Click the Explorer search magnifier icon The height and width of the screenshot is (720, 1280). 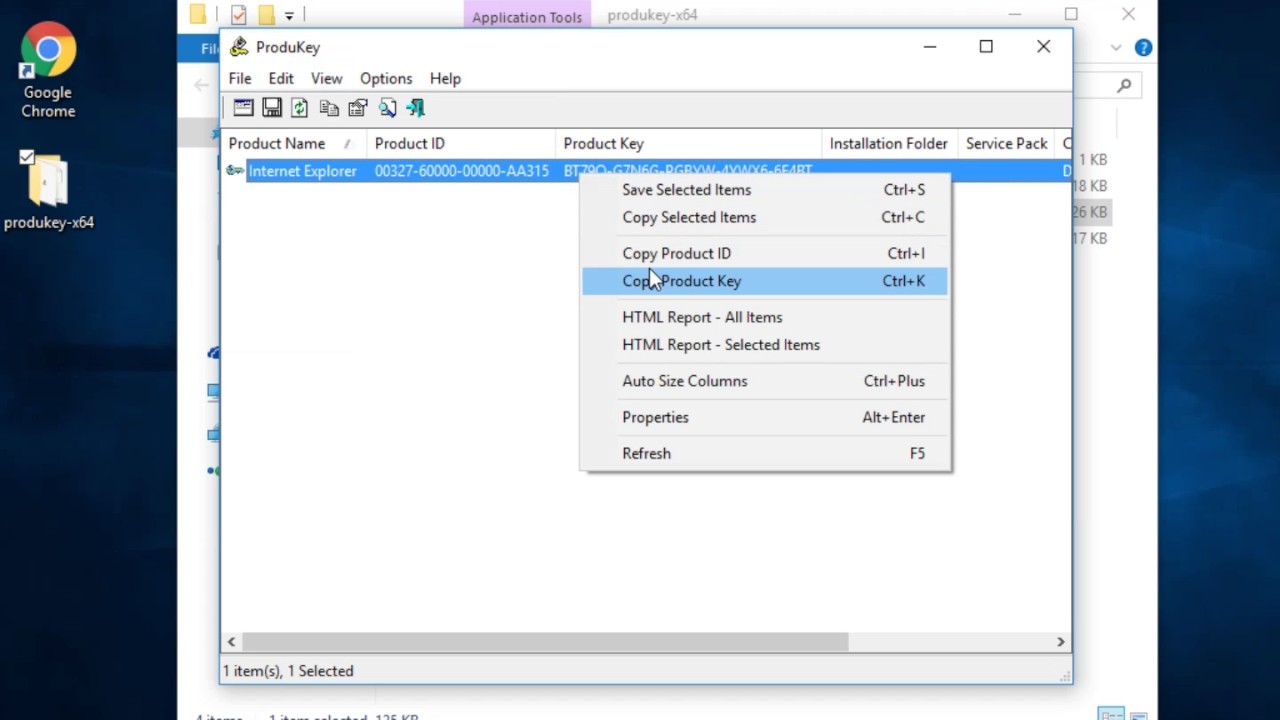[x=1124, y=86]
